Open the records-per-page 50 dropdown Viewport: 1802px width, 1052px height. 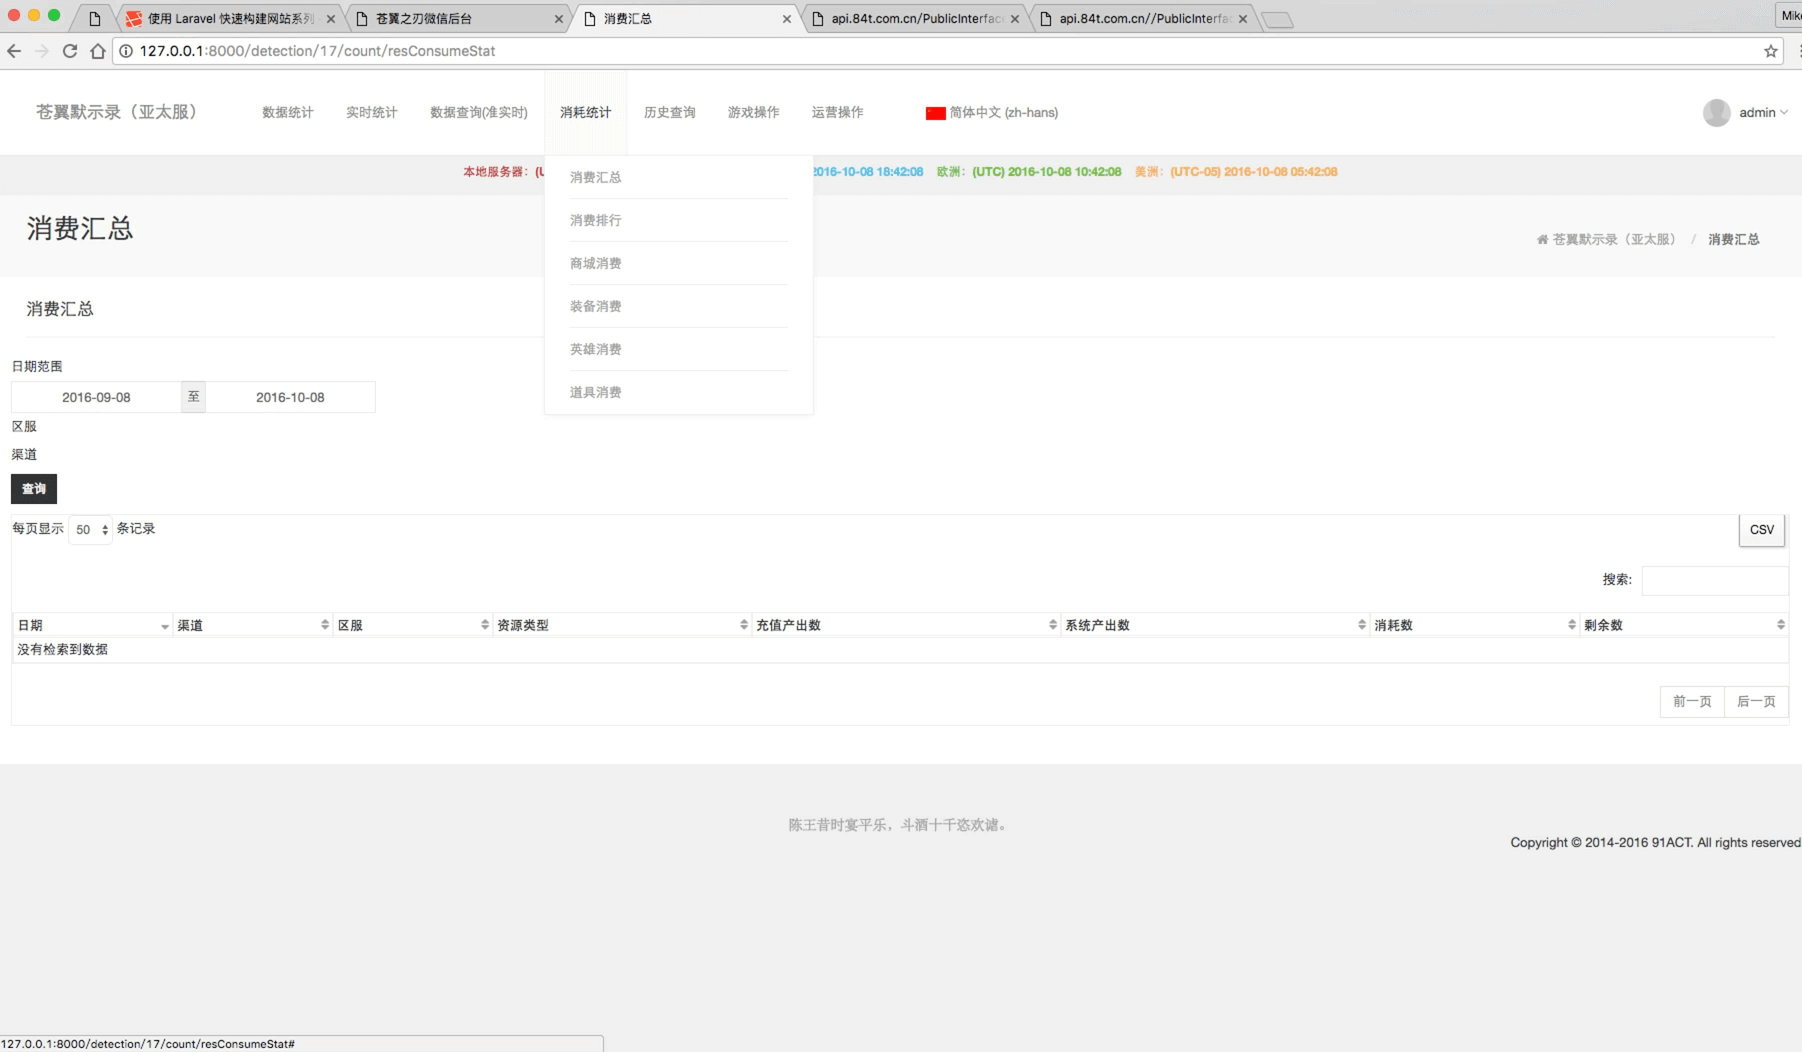(90, 529)
